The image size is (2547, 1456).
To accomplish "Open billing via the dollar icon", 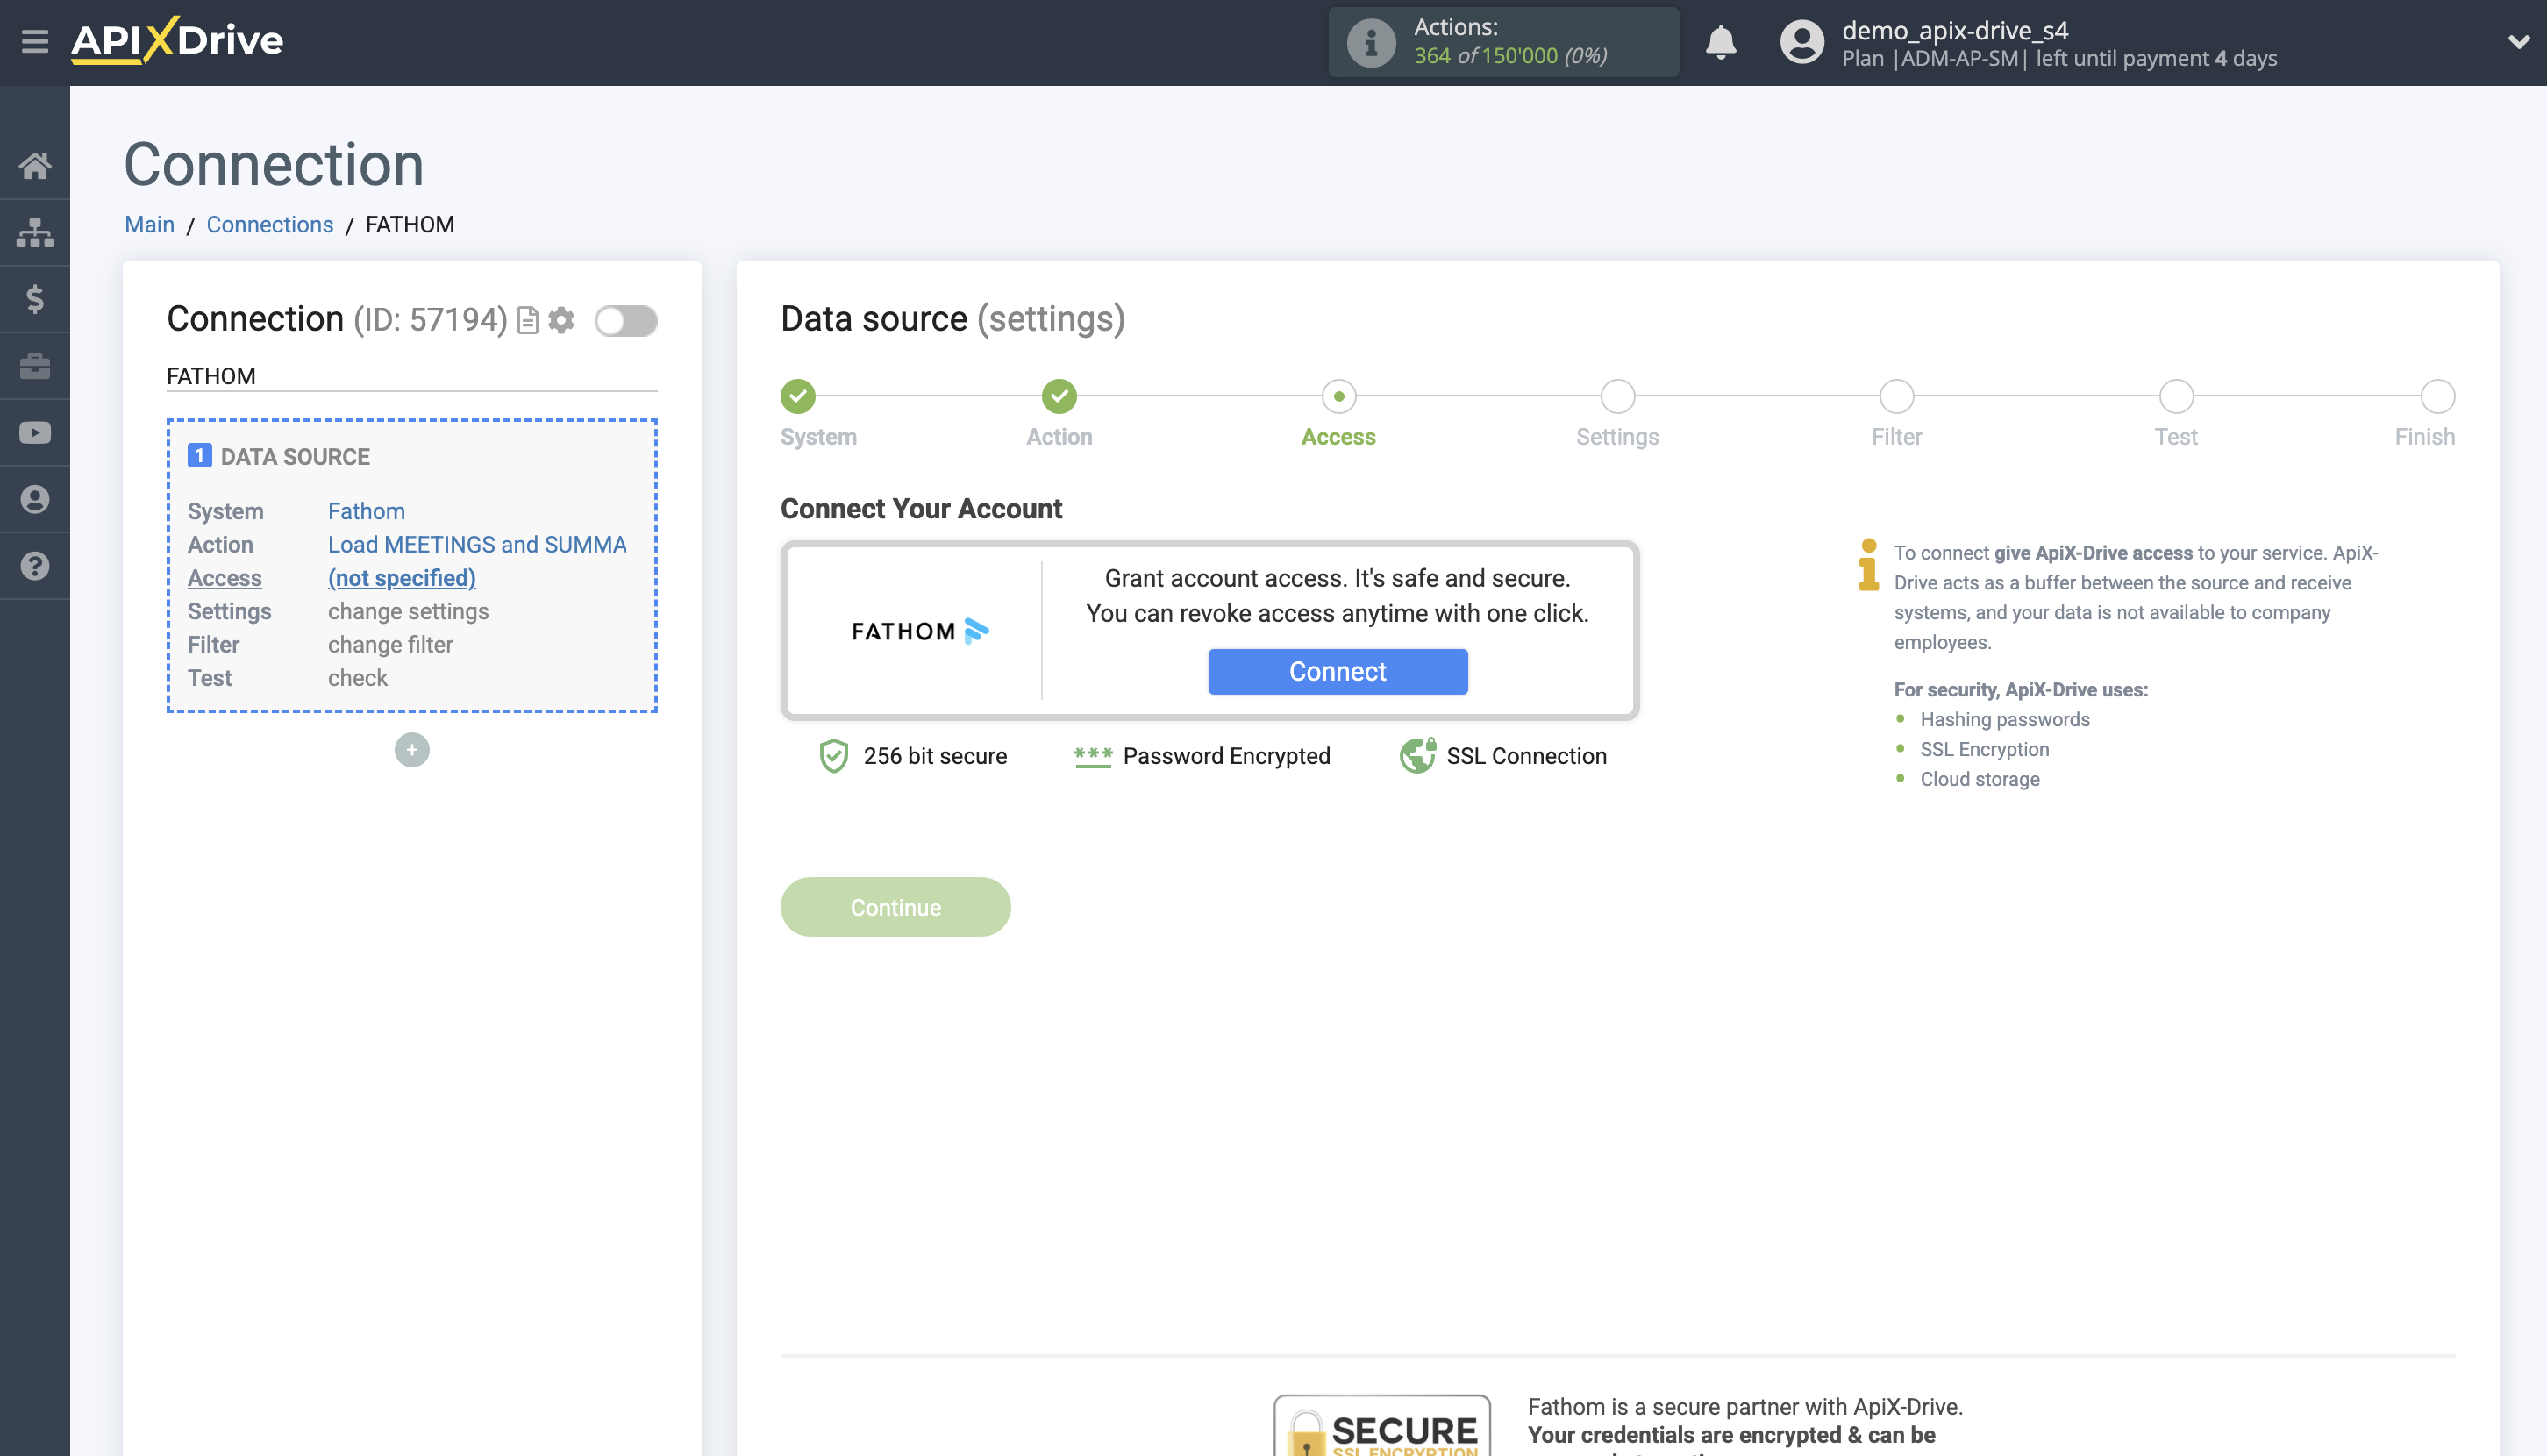I will click(35, 298).
